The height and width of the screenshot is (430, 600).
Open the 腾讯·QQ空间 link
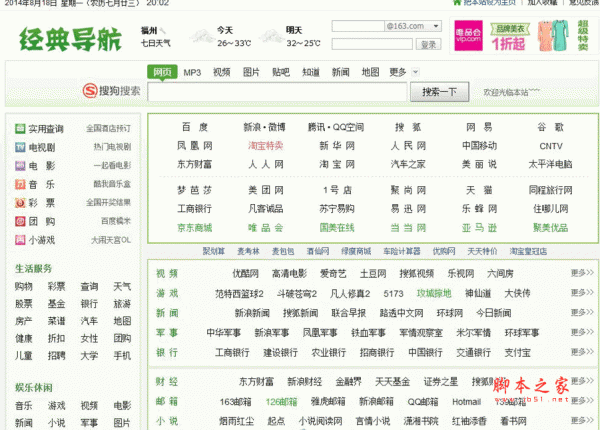[x=336, y=127]
